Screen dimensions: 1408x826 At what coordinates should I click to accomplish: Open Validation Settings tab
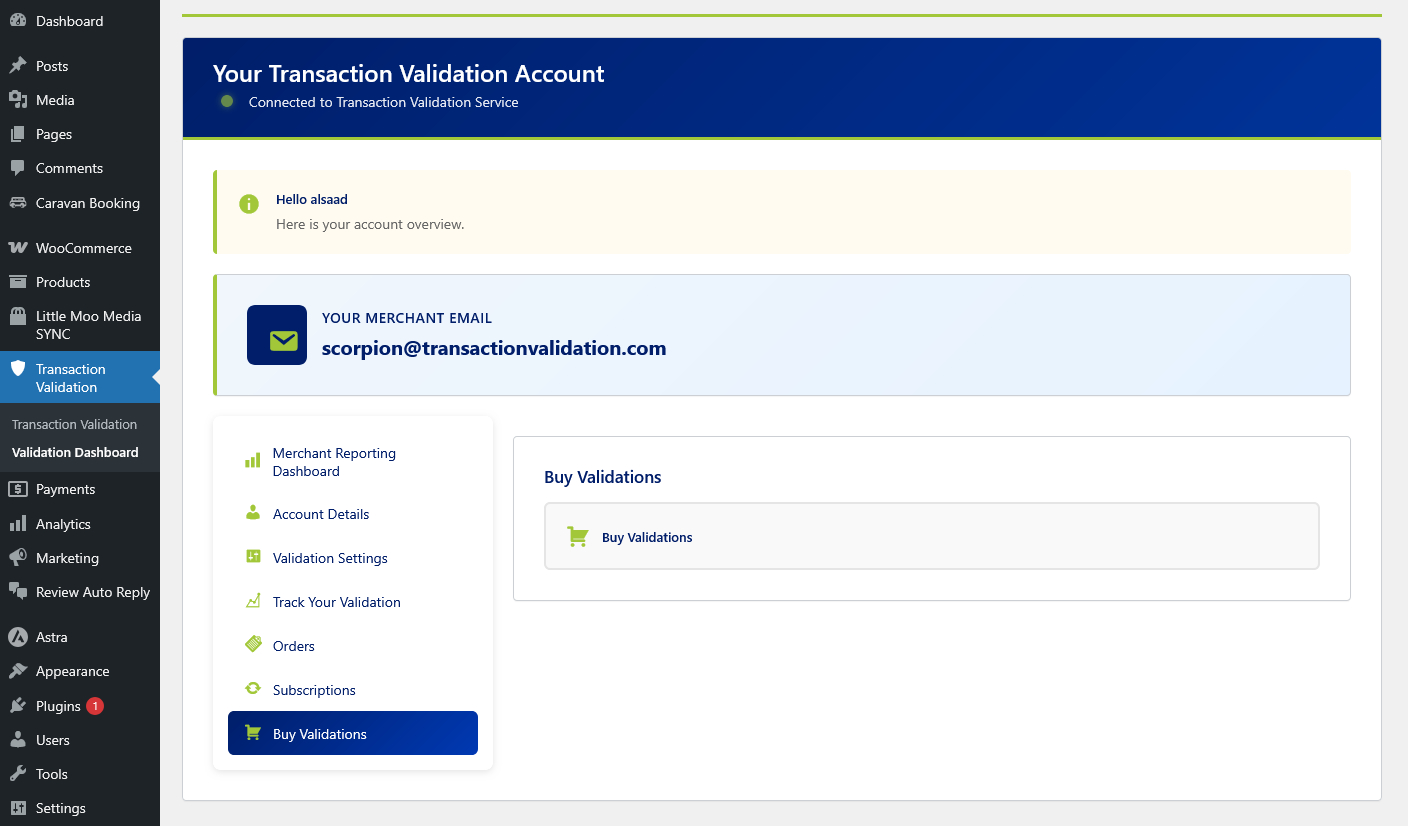click(353, 558)
